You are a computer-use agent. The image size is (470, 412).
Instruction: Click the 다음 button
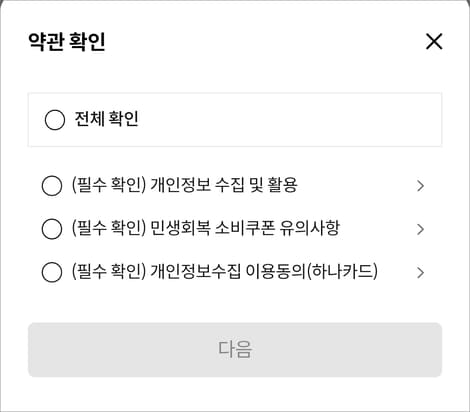point(235,350)
